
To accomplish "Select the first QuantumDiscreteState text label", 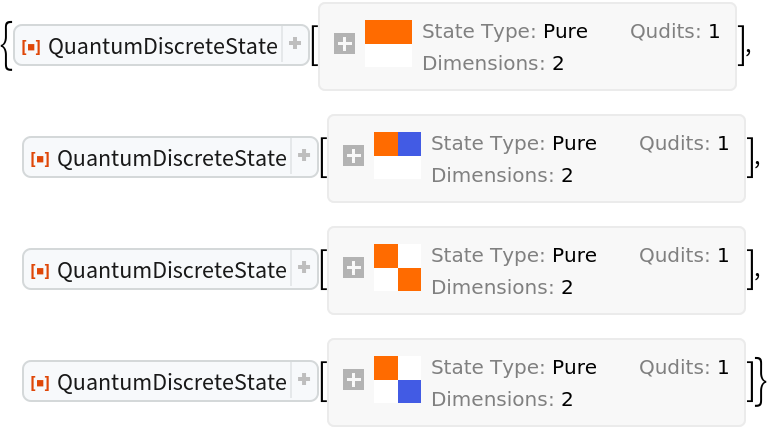I will click(x=162, y=46).
